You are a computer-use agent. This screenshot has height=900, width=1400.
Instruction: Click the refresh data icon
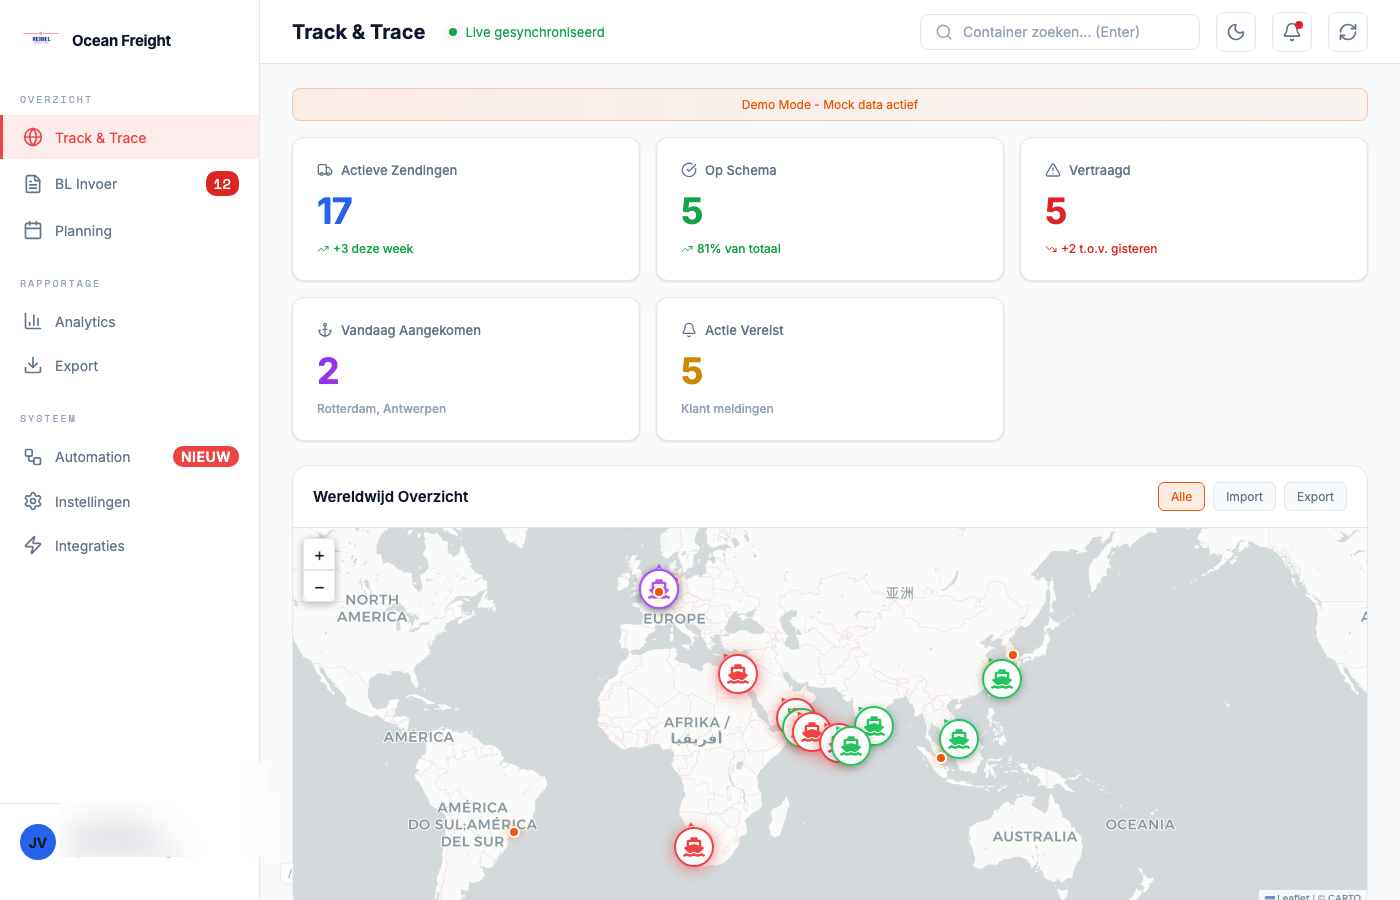tap(1348, 32)
